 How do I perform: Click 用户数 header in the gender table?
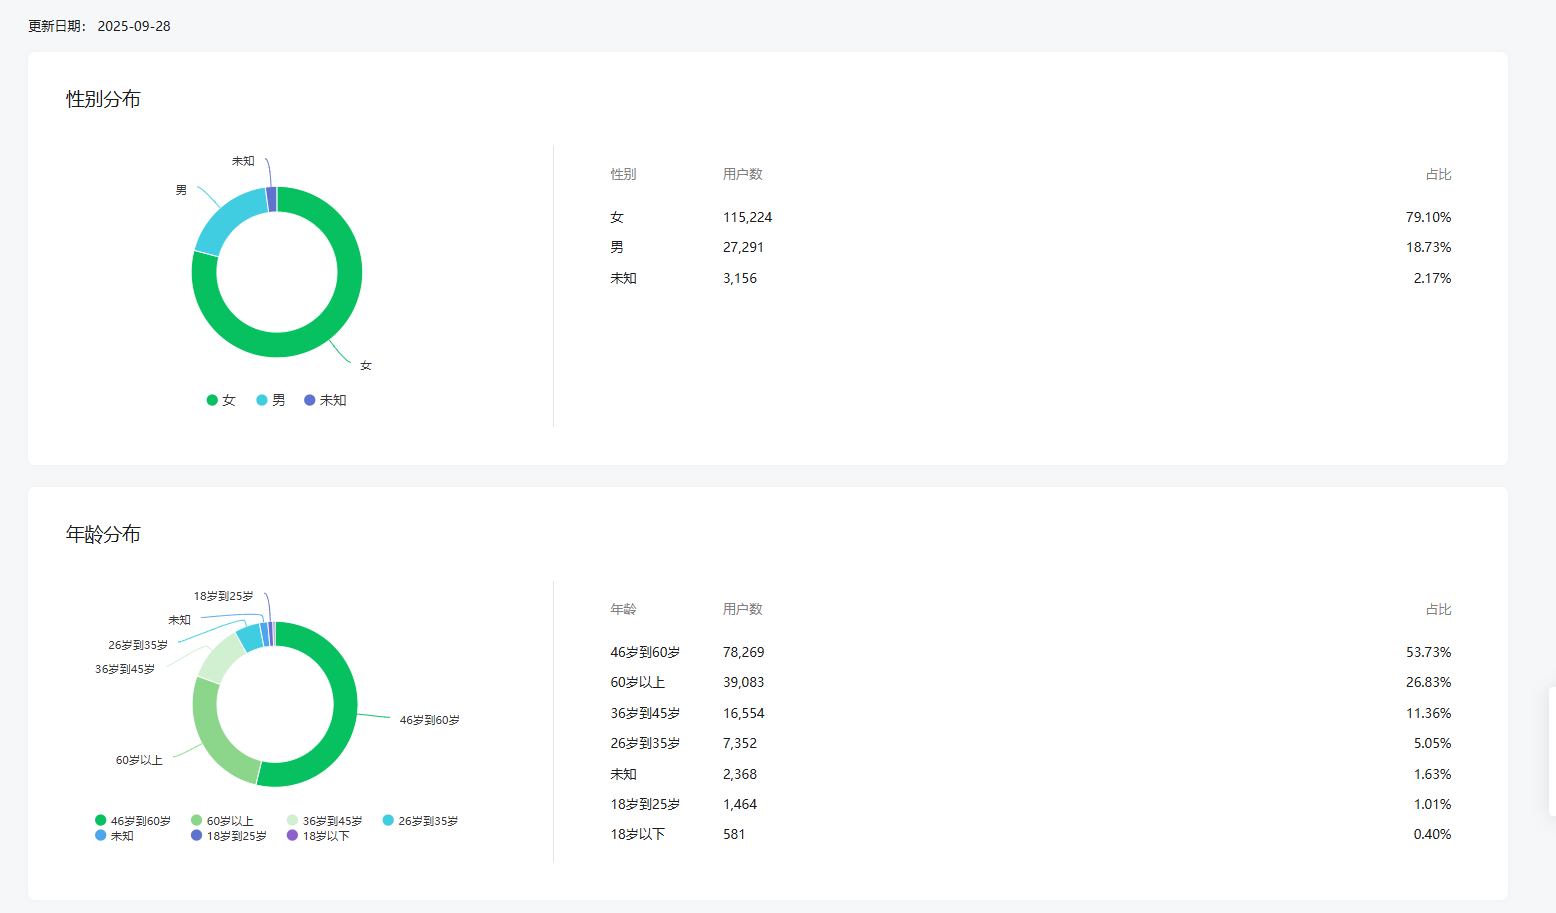pos(743,174)
